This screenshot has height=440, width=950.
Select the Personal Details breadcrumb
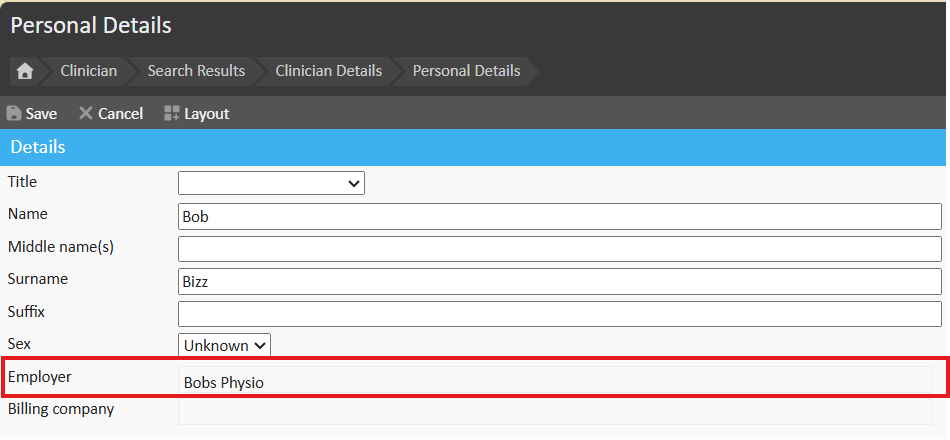click(466, 71)
